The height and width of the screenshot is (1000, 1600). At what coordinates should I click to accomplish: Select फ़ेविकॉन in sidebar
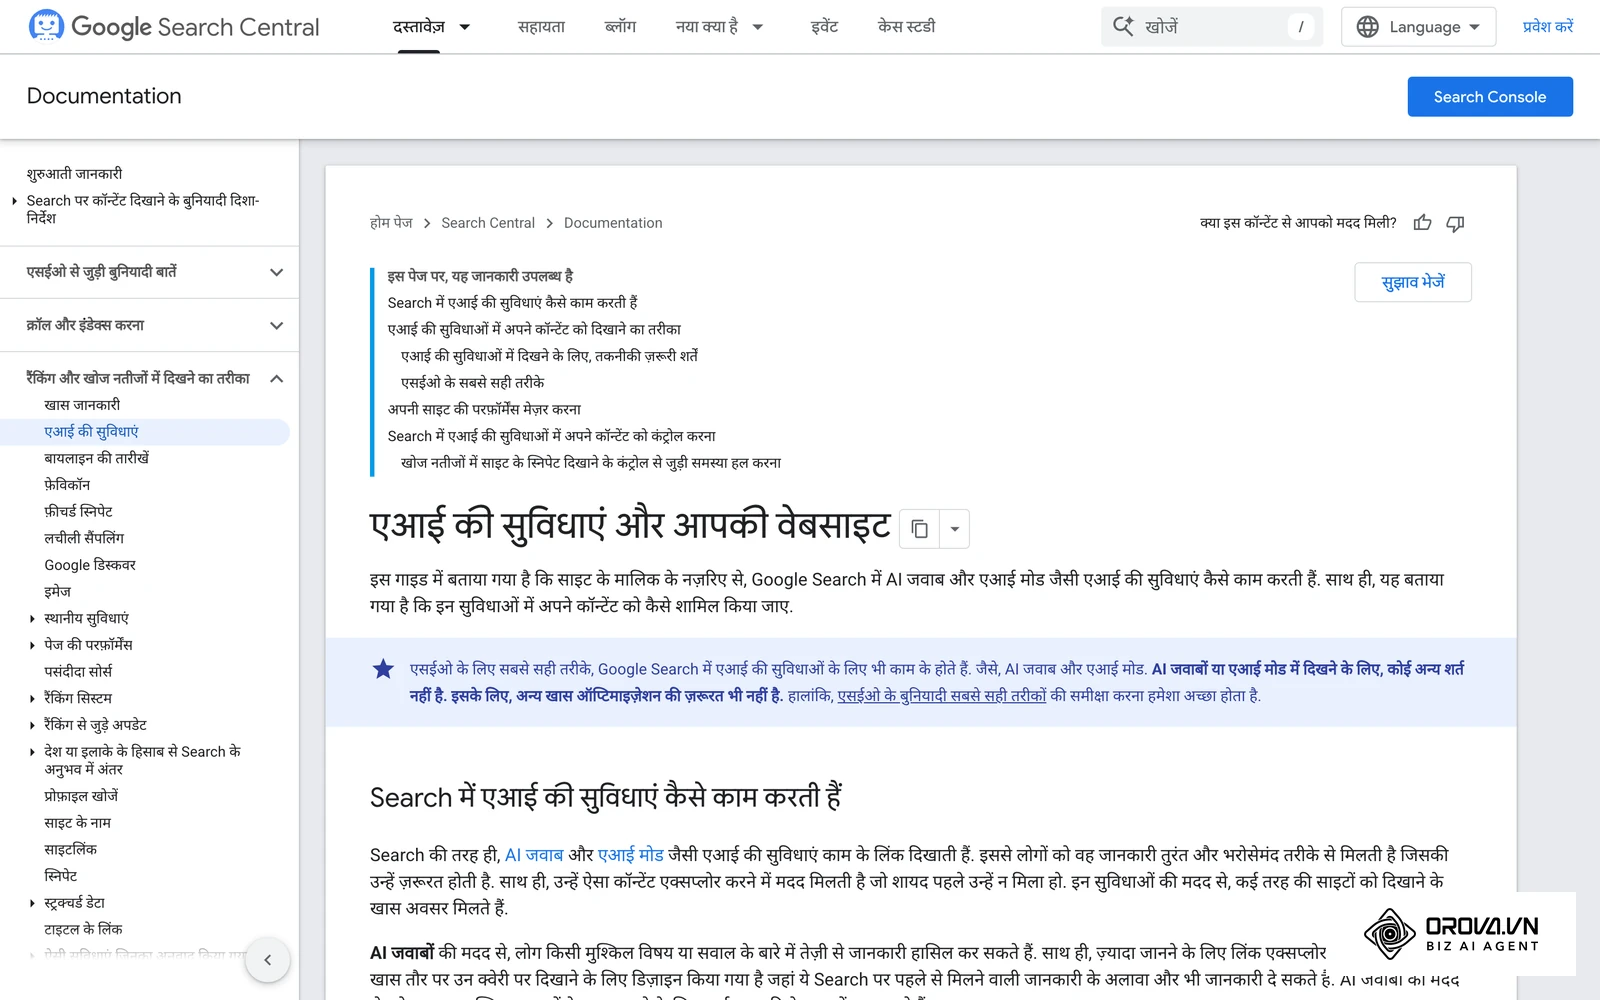point(67,485)
